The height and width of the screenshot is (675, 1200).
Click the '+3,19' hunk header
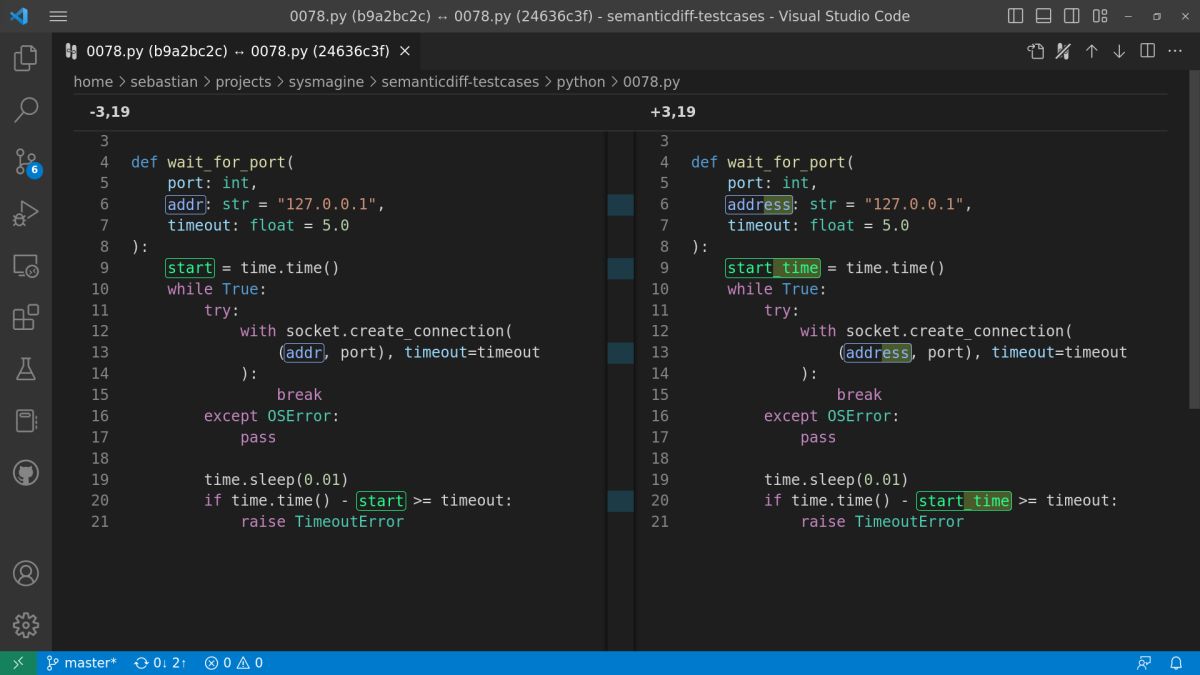[672, 112]
